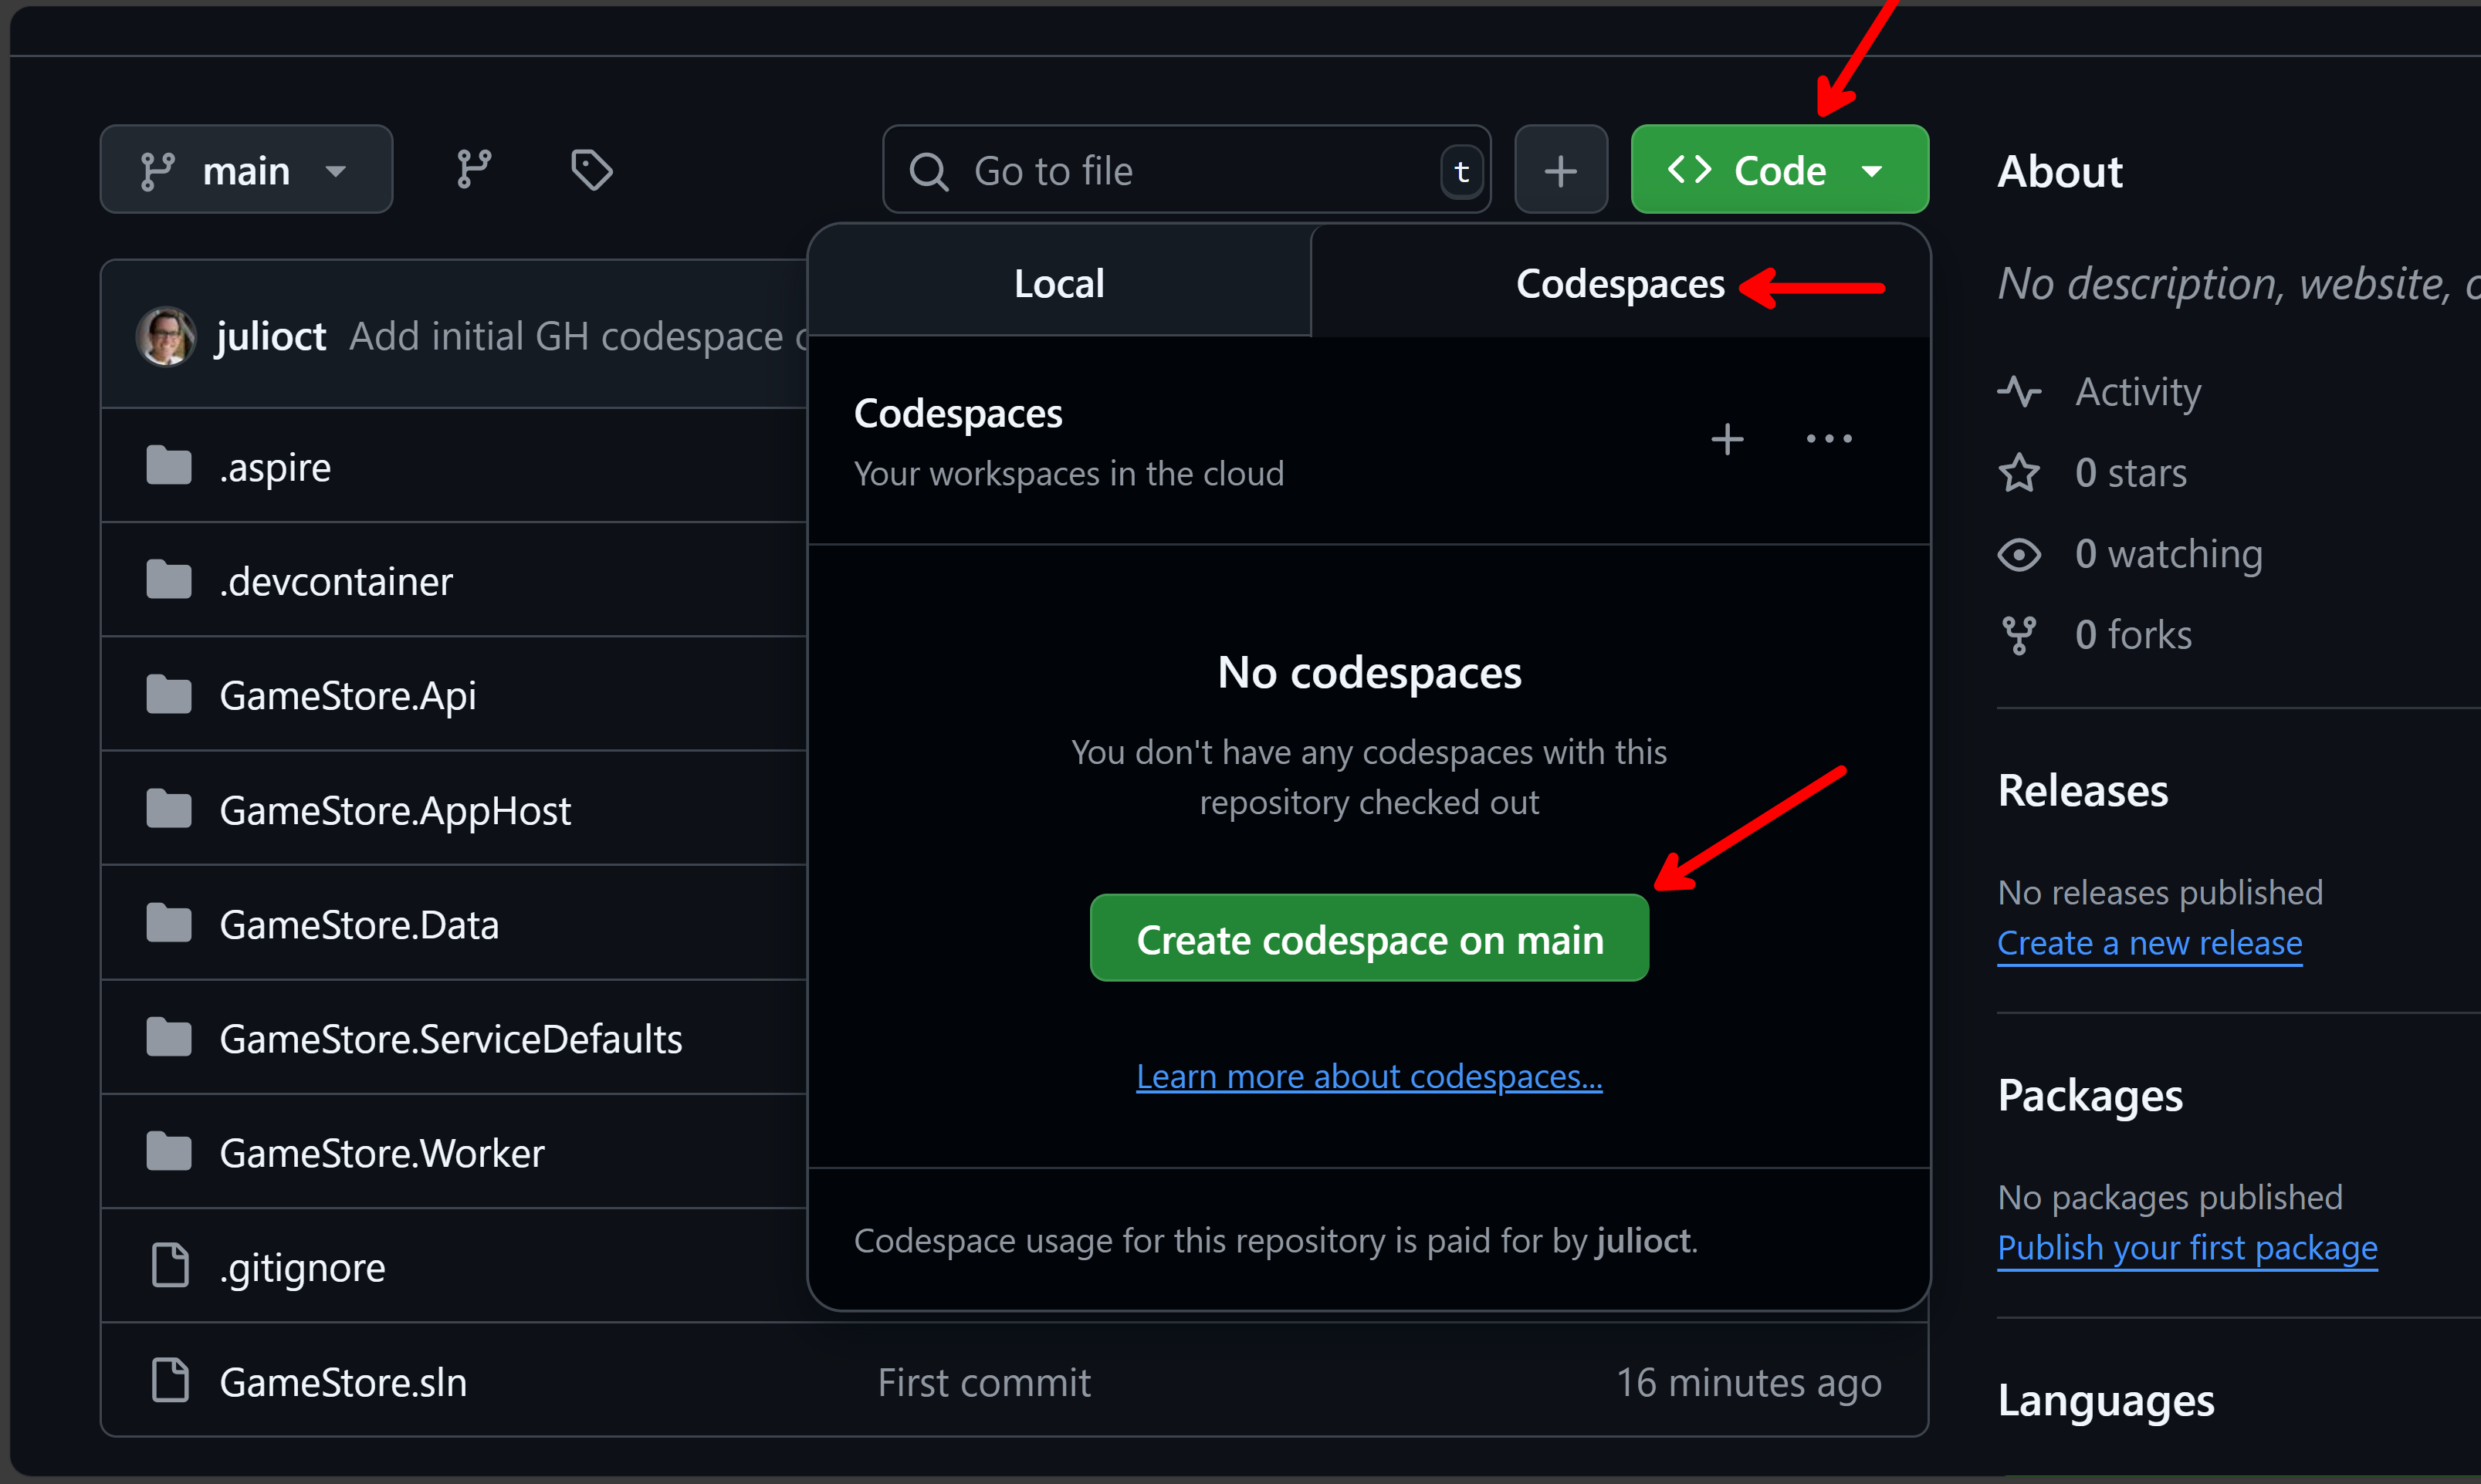Open the .aspire folder

pos(275,468)
